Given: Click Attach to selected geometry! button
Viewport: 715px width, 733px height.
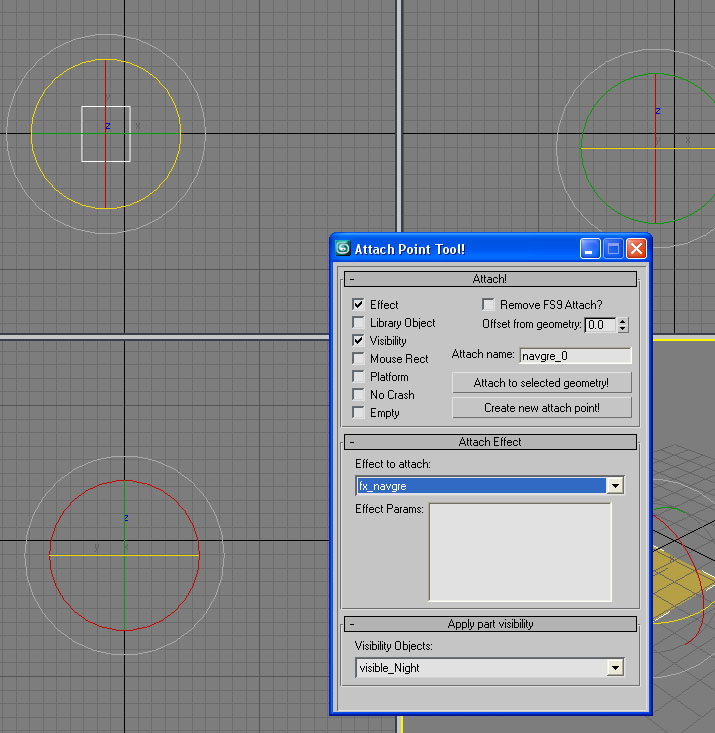Looking at the screenshot, I should [x=541, y=383].
